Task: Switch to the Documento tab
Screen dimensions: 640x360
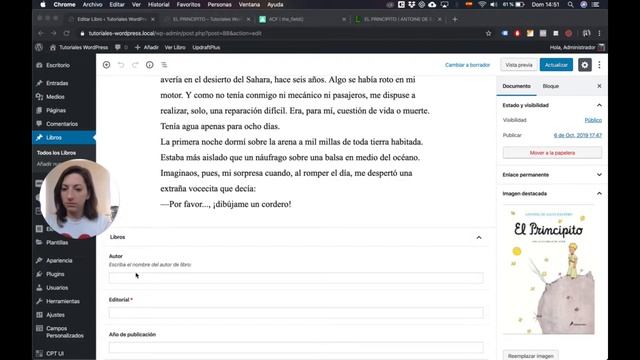Action: pyautogui.click(x=516, y=86)
